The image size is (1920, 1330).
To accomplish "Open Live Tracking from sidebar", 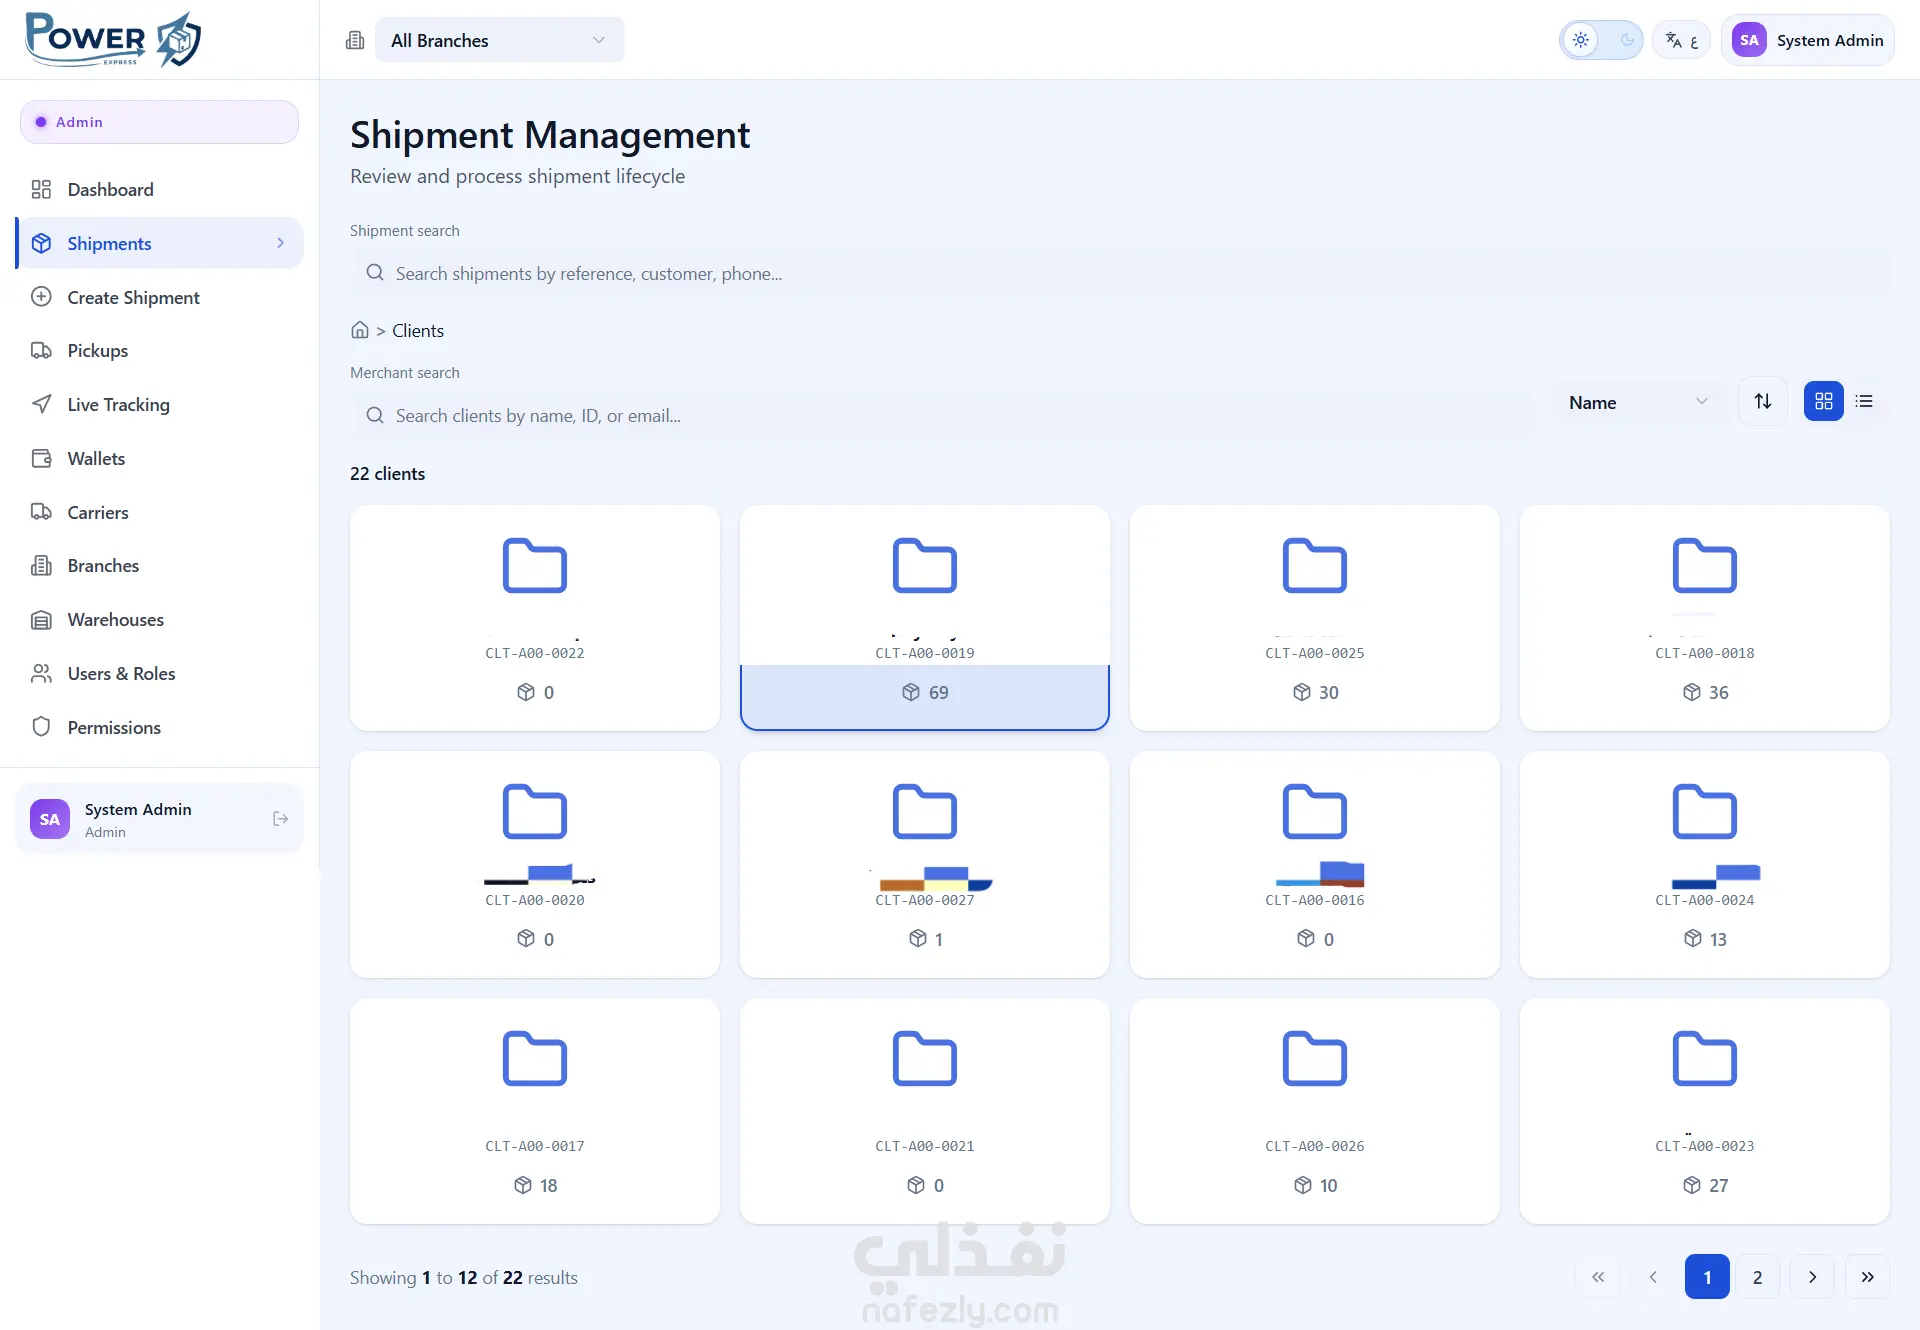I will click(x=159, y=404).
